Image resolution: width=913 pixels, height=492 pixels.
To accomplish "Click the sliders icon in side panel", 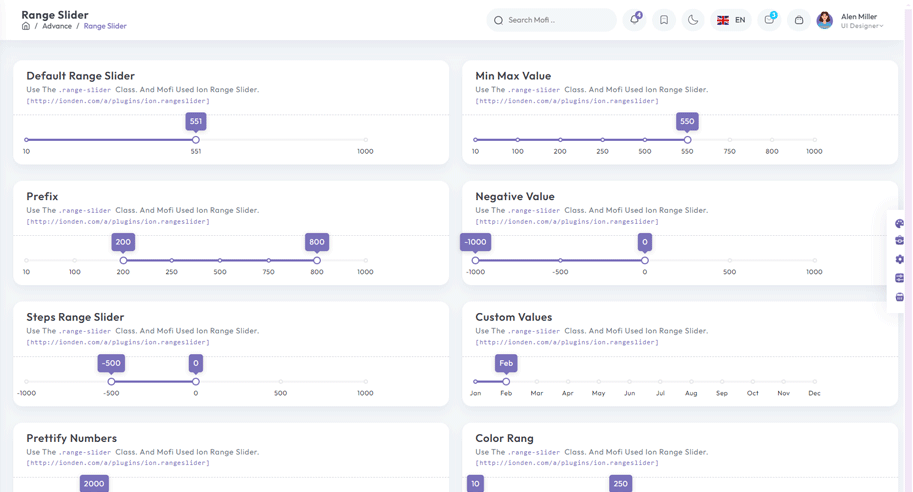I will tap(899, 278).
